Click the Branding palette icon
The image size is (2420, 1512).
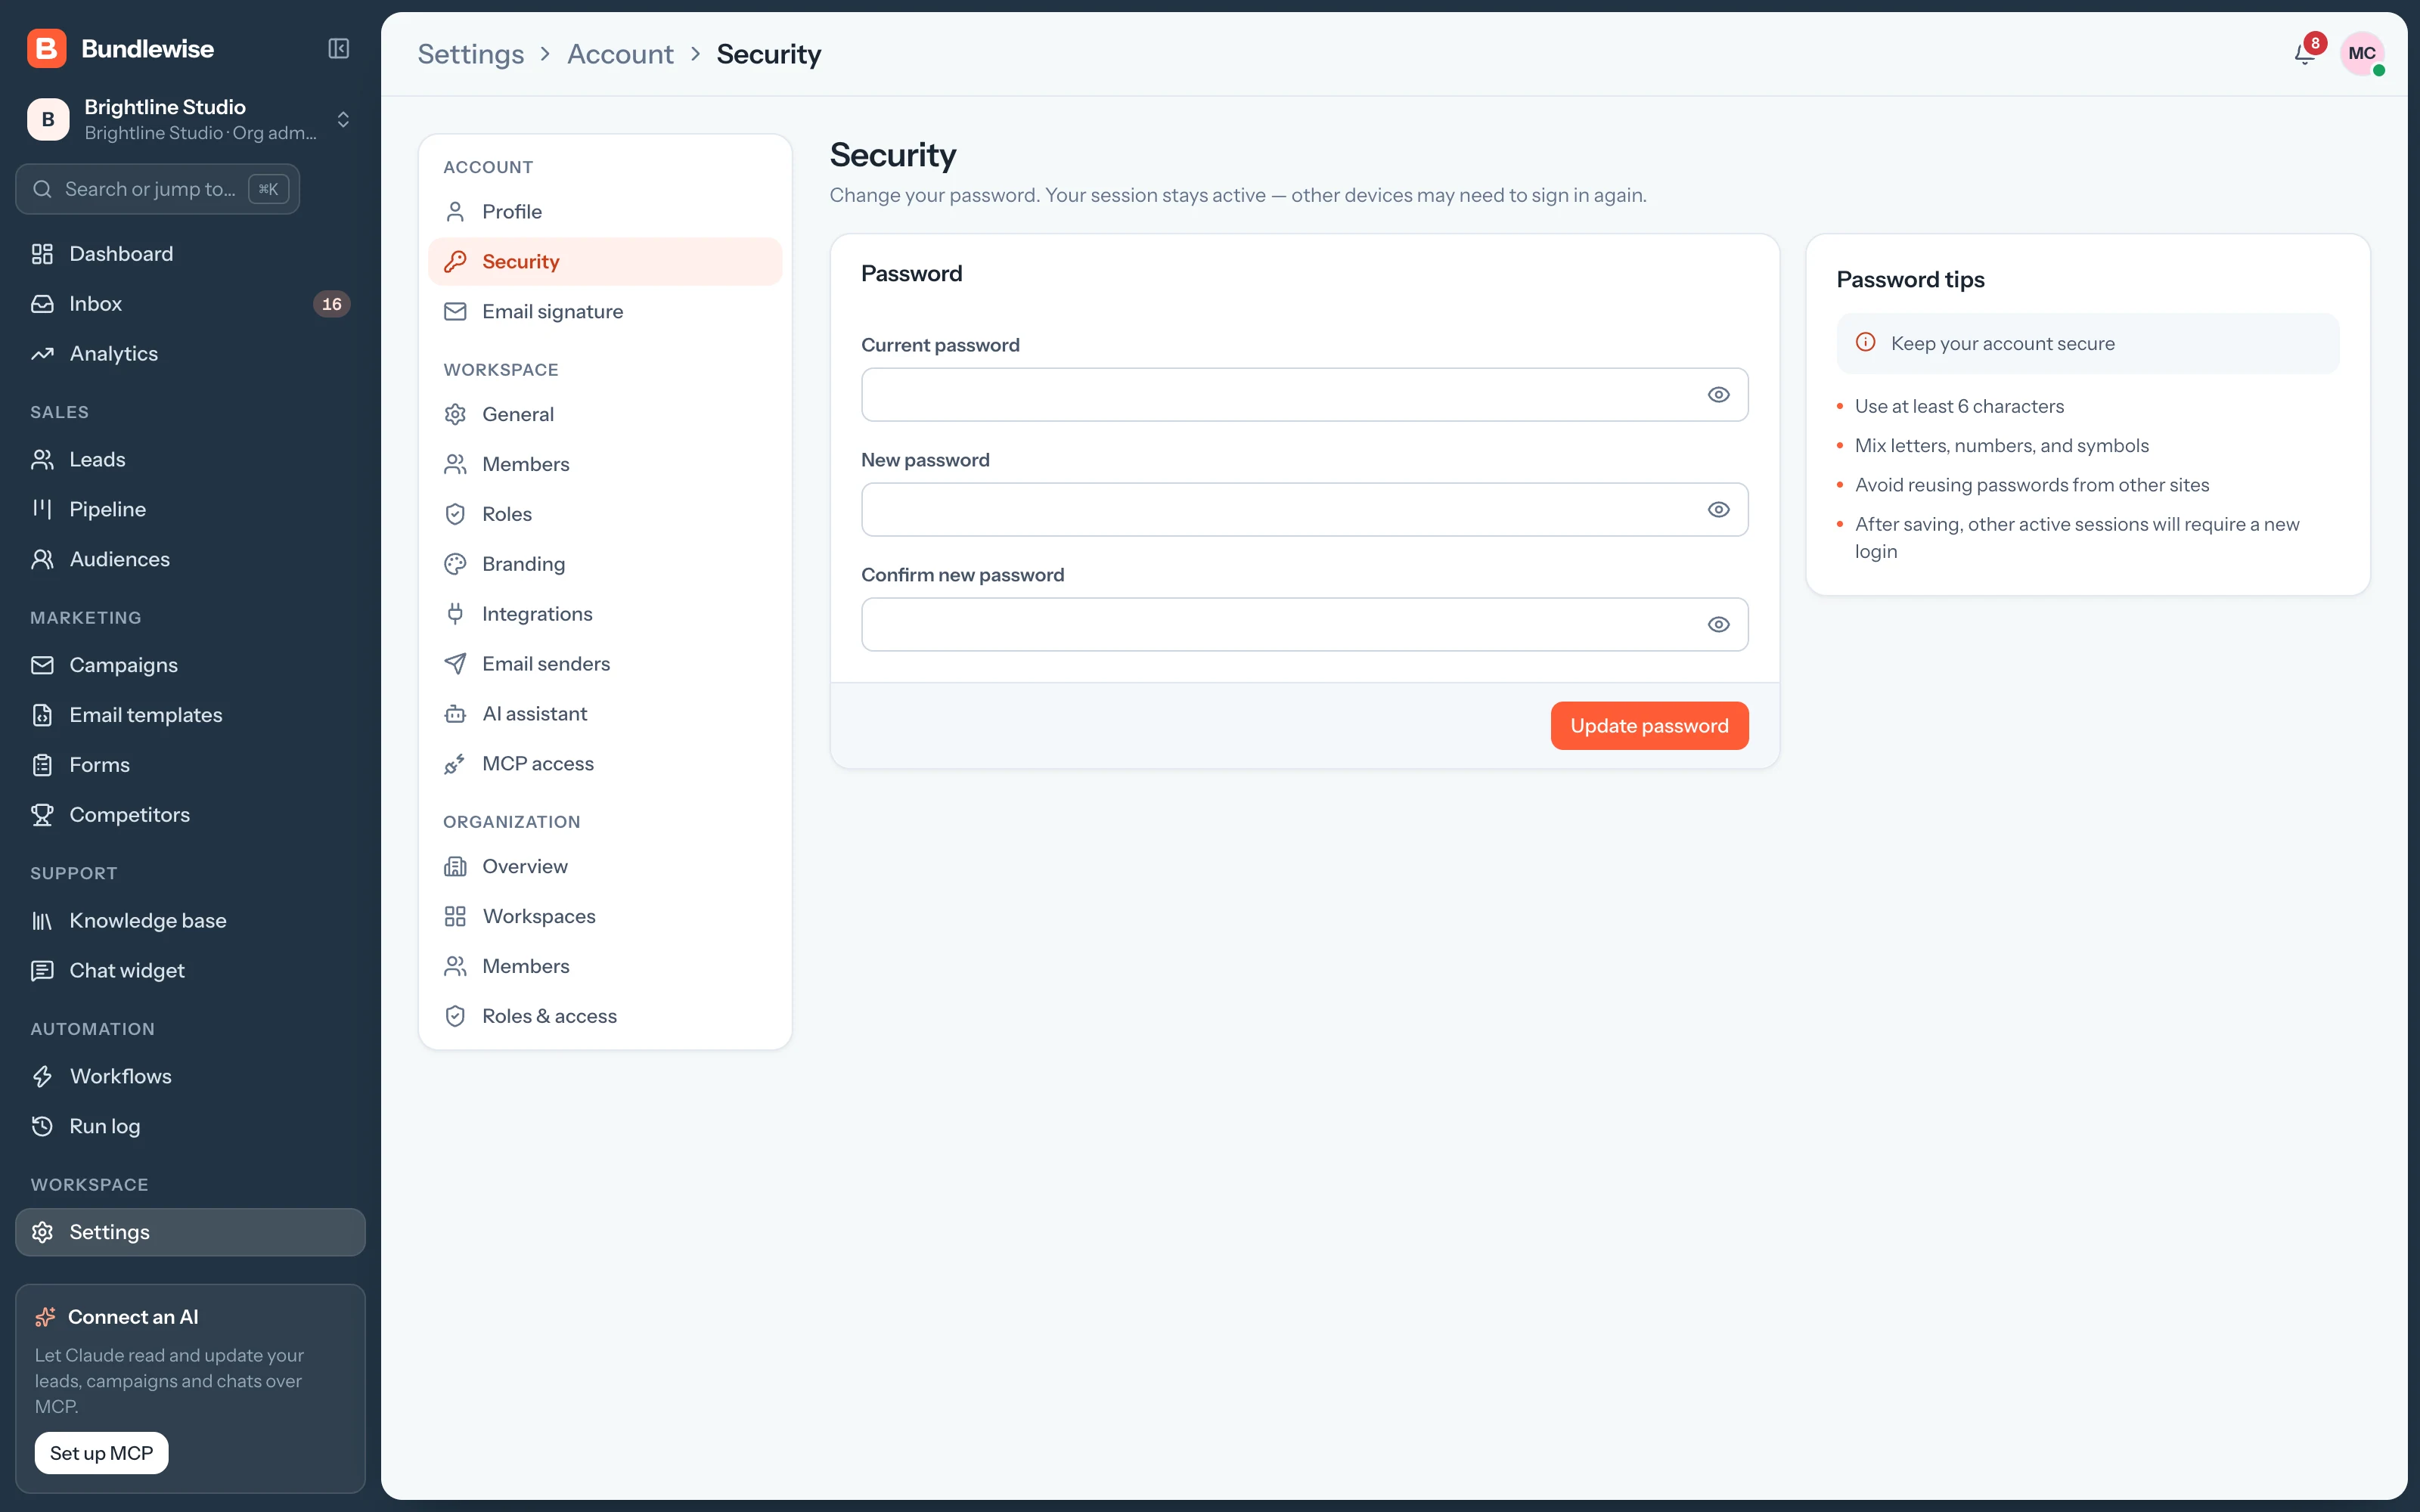pyautogui.click(x=455, y=564)
